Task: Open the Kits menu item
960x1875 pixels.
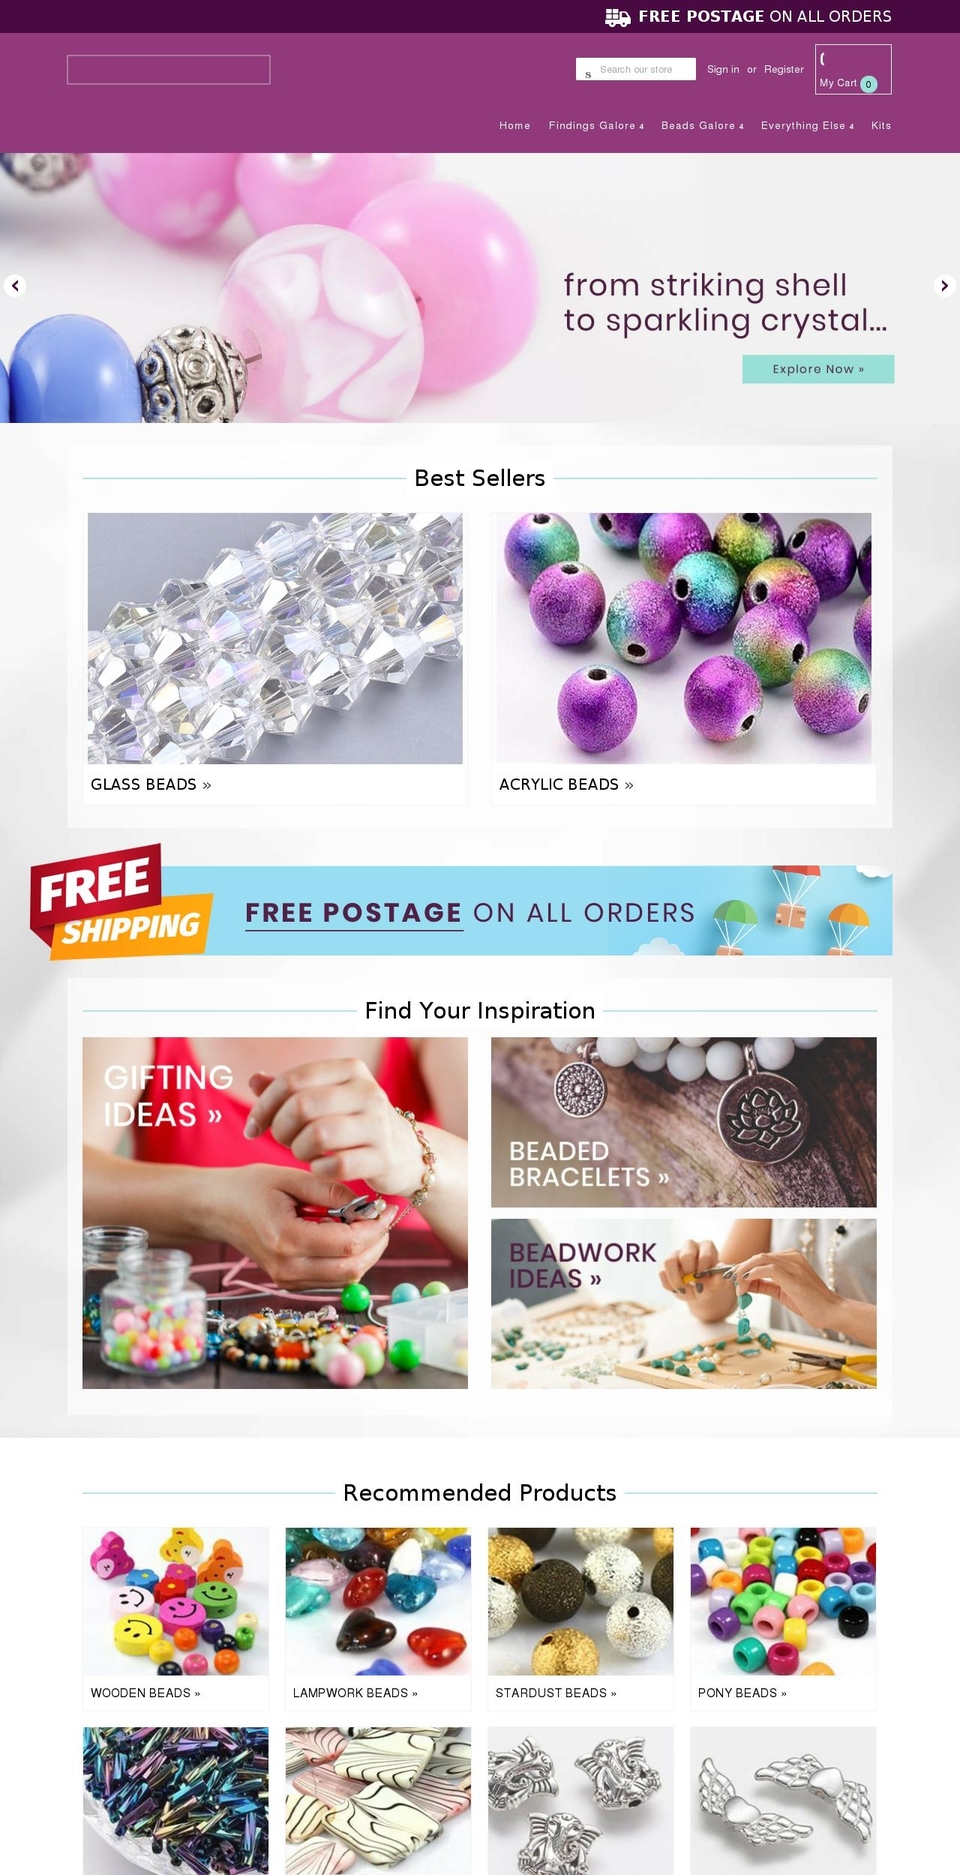Action: (x=881, y=126)
